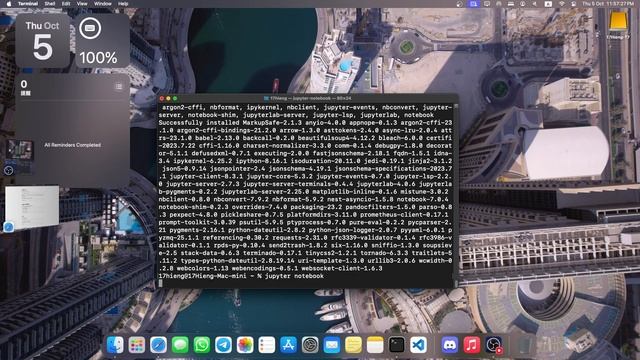Open the yellow external drive on desktop

point(618,21)
